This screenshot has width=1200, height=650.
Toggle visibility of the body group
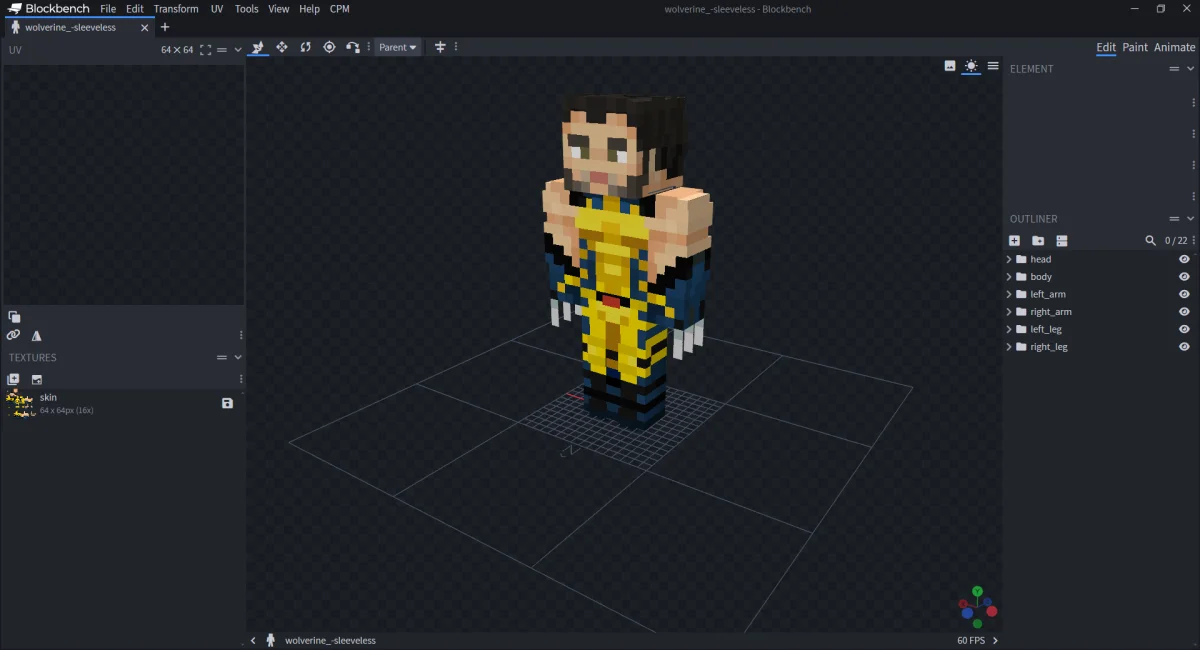pos(1184,277)
